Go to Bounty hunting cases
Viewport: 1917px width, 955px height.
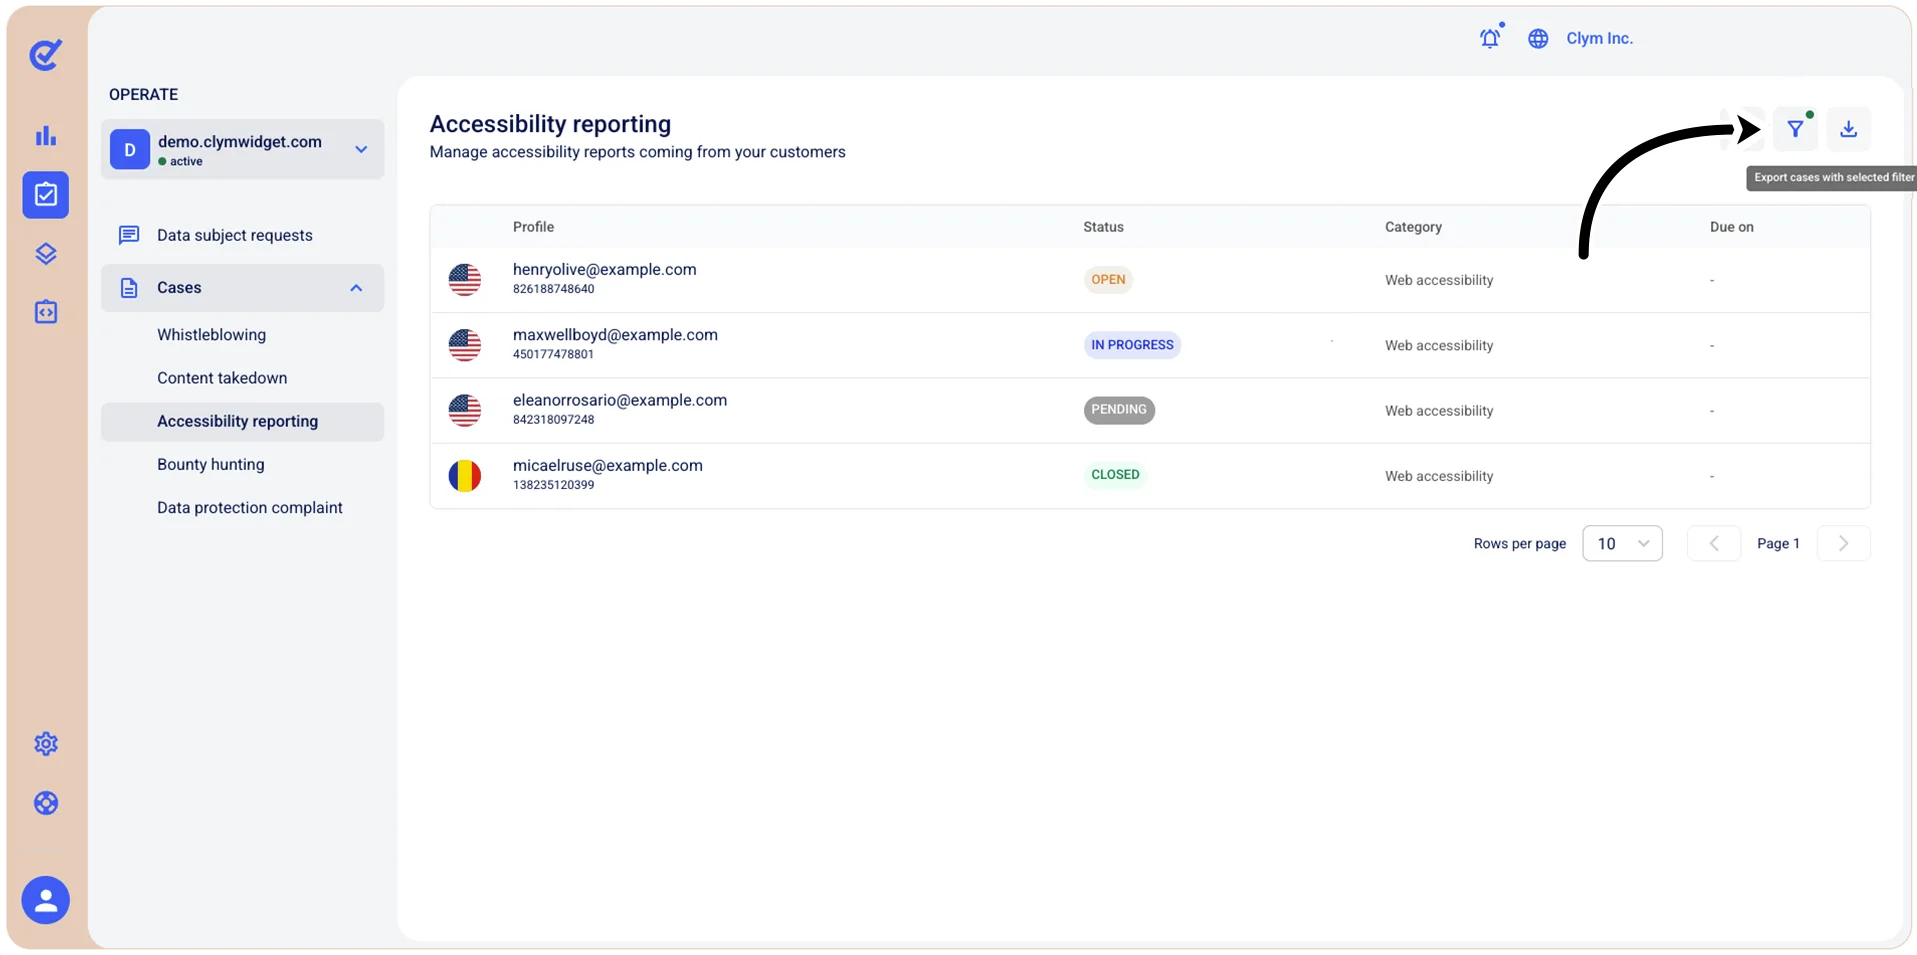(x=210, y=465)
